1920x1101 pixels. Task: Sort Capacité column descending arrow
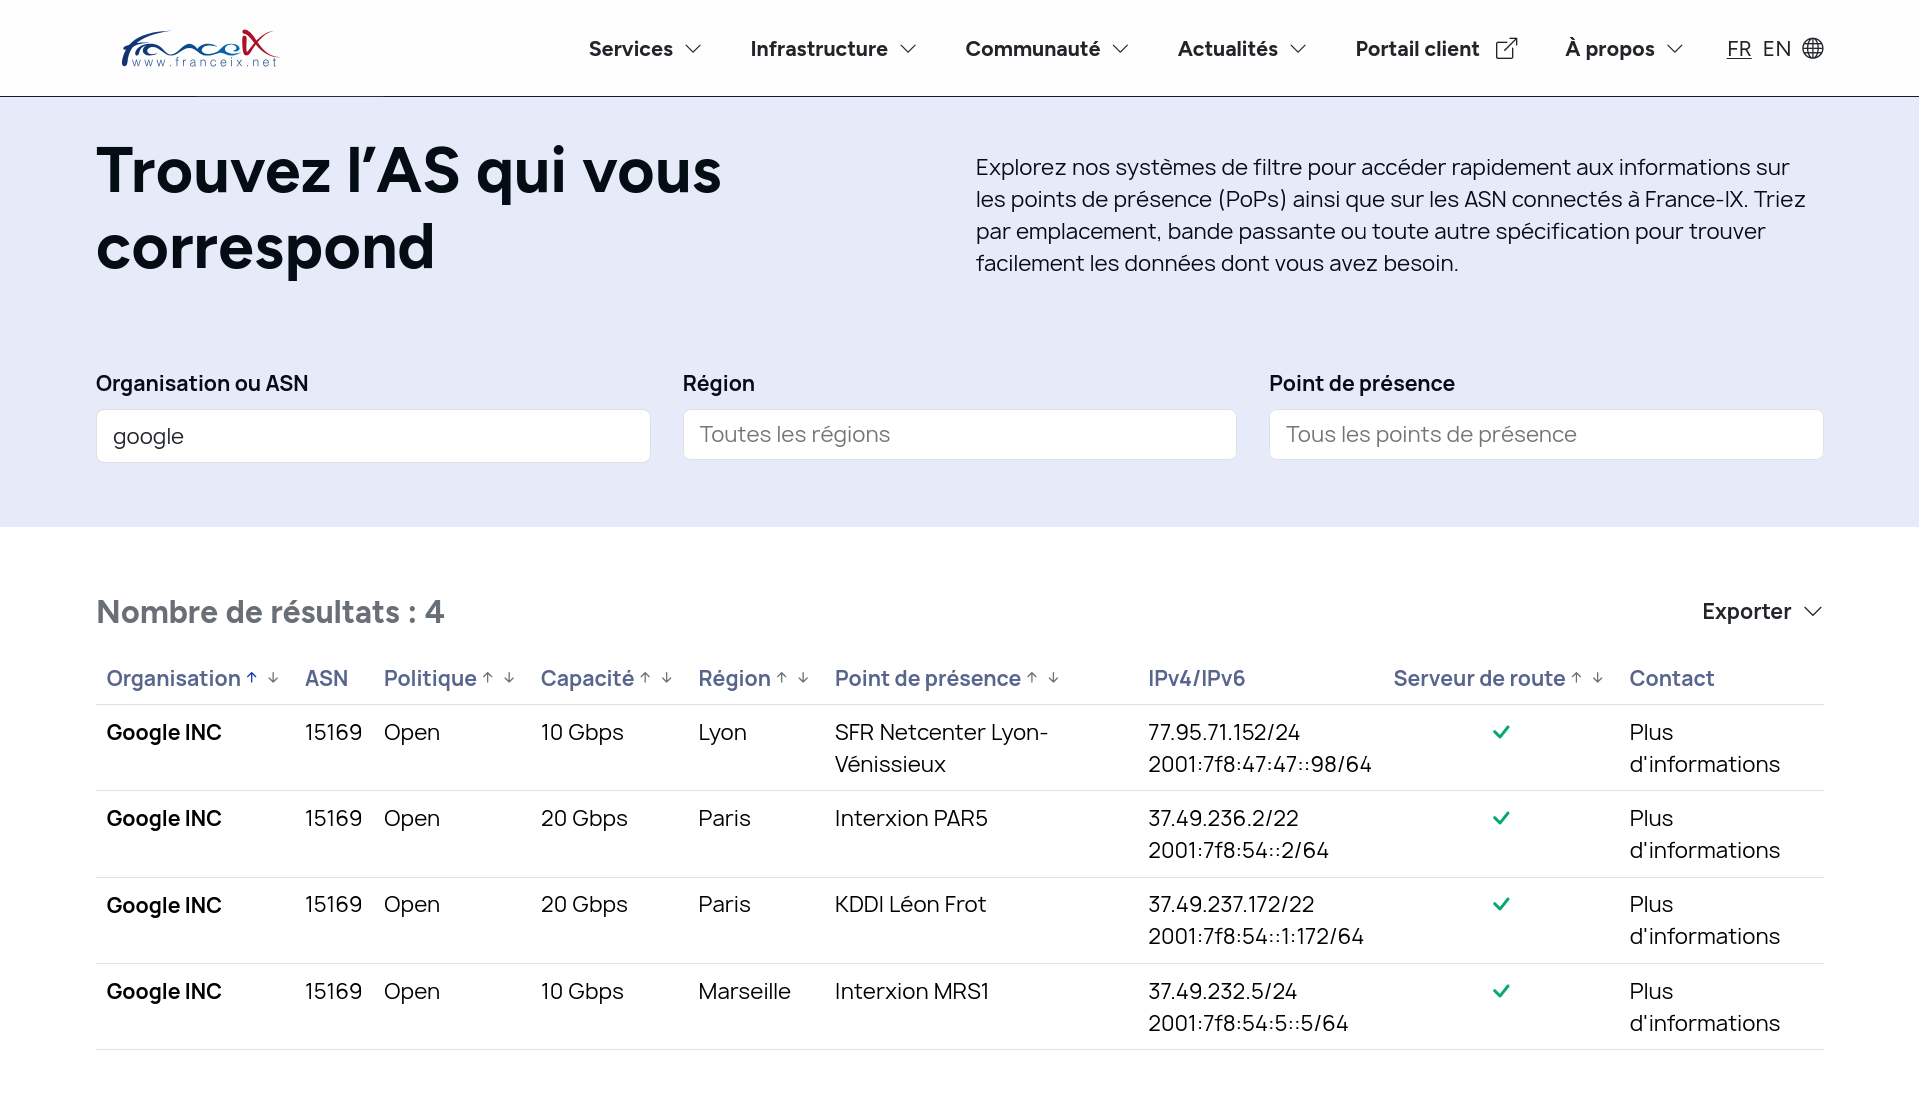[x=667, y=678]
